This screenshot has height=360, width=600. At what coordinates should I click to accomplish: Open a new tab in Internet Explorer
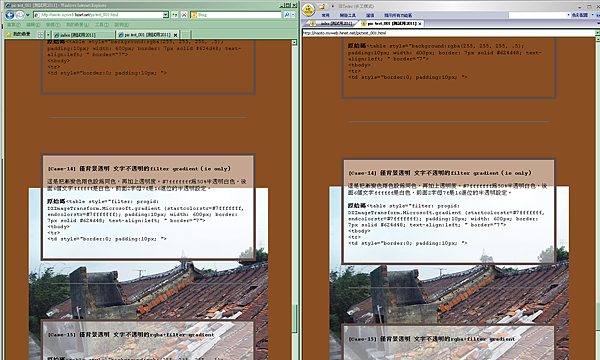pos(186,35)
